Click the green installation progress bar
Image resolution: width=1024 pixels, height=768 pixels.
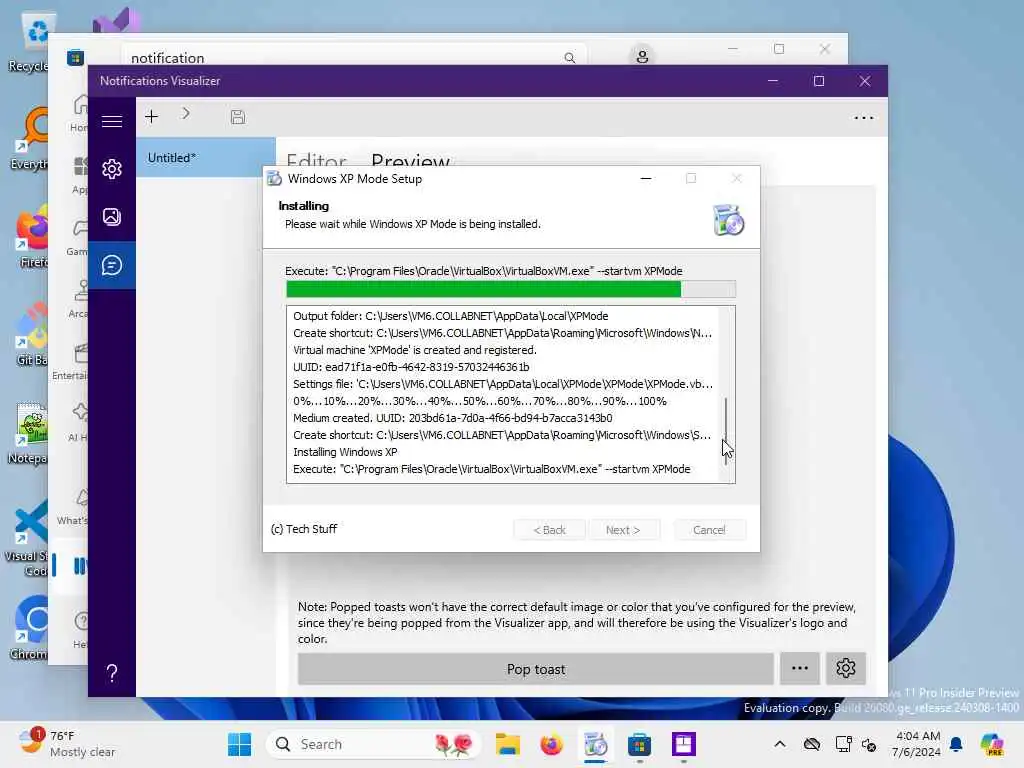tap(511, 289)
